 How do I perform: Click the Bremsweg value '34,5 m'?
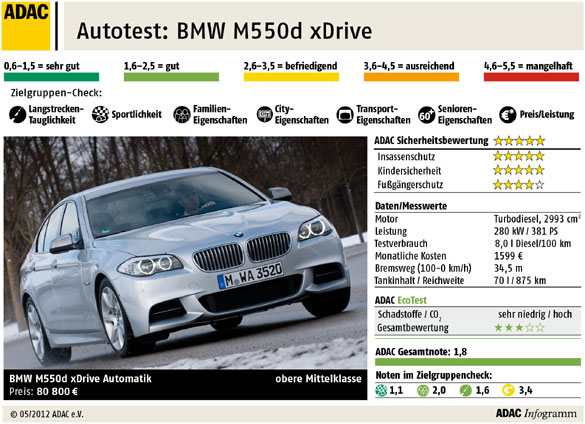pos(508,268)
